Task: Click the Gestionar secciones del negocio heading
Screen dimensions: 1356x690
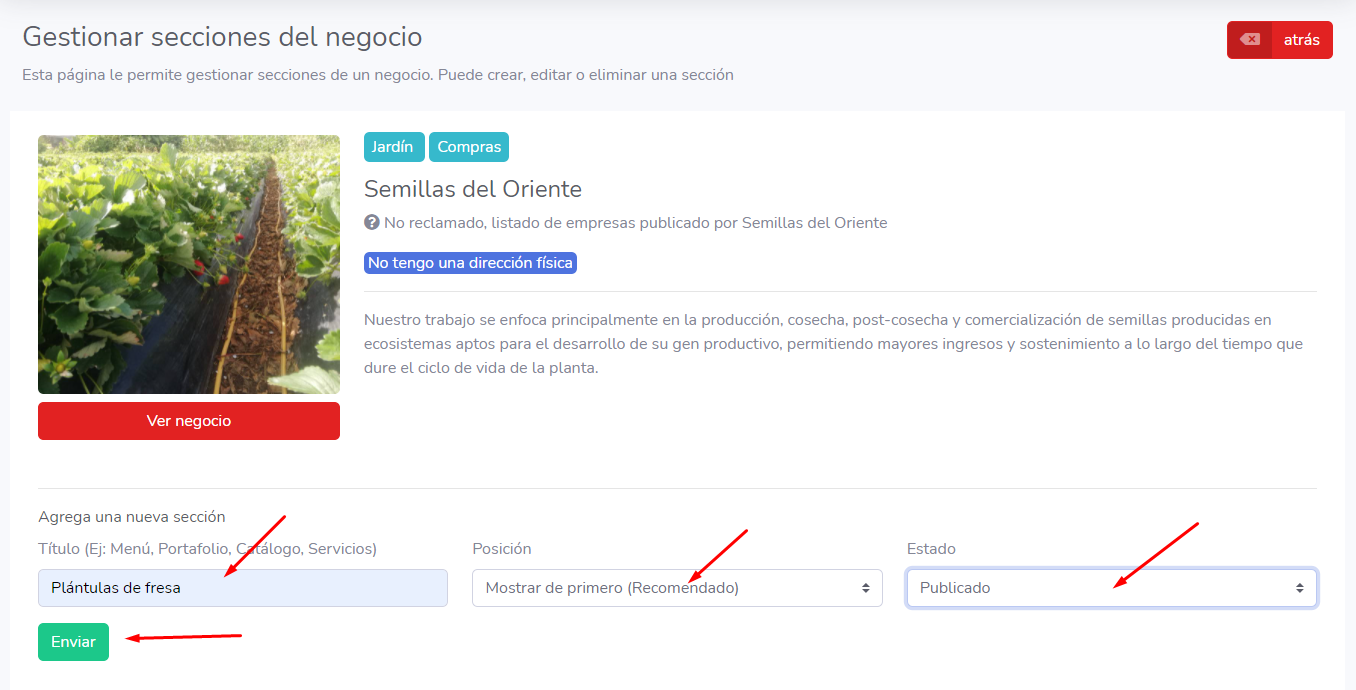Action: pos(222,37)
